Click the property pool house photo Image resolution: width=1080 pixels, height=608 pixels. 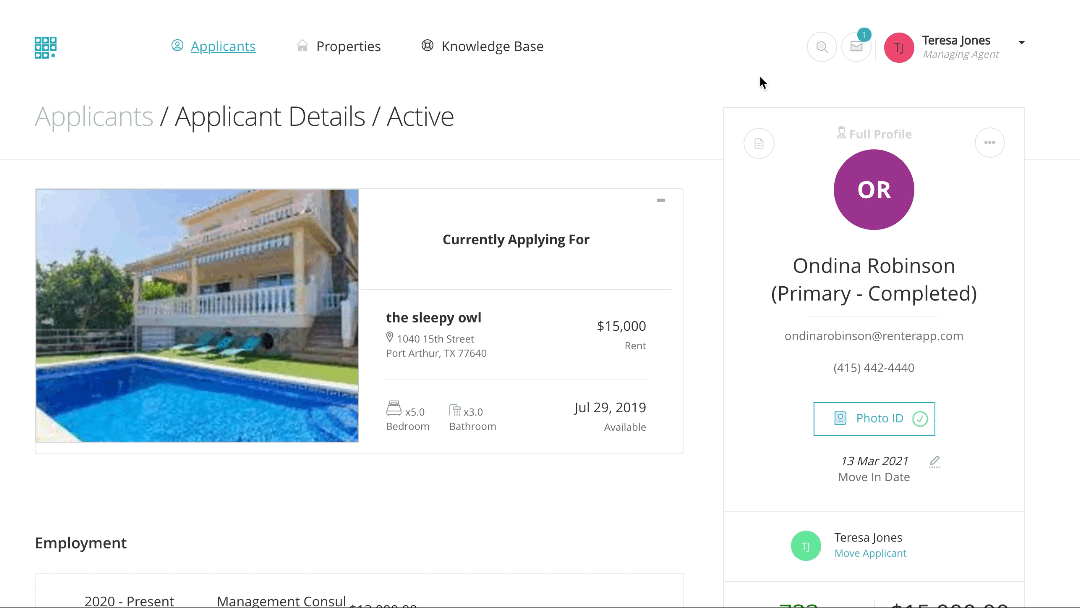197,316
